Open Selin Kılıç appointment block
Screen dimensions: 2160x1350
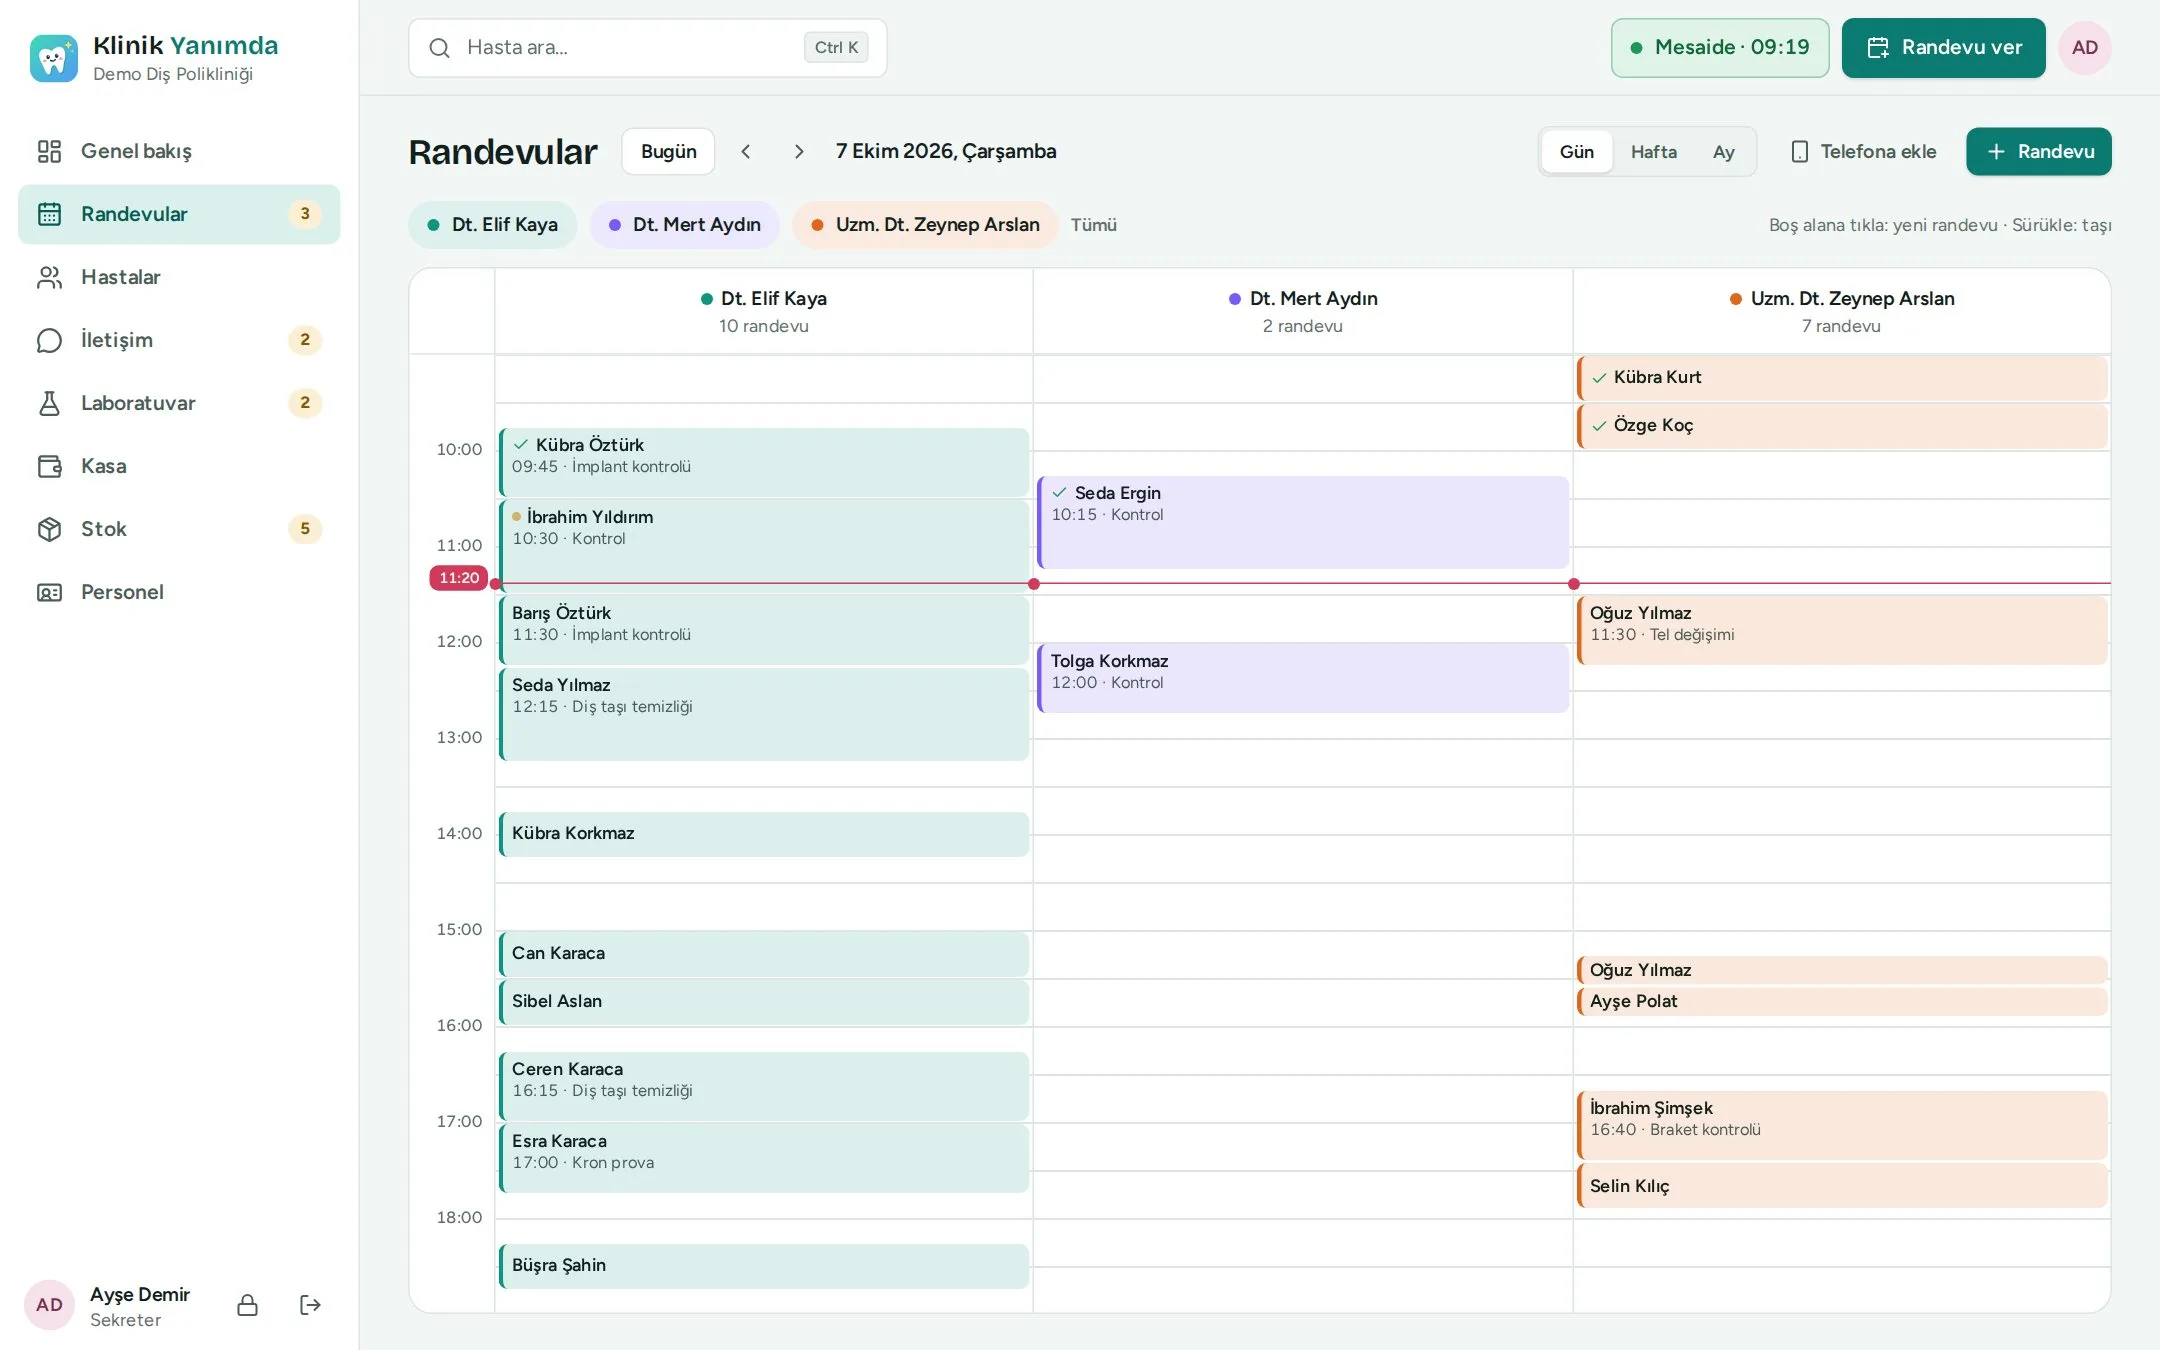(1842, 1185)
